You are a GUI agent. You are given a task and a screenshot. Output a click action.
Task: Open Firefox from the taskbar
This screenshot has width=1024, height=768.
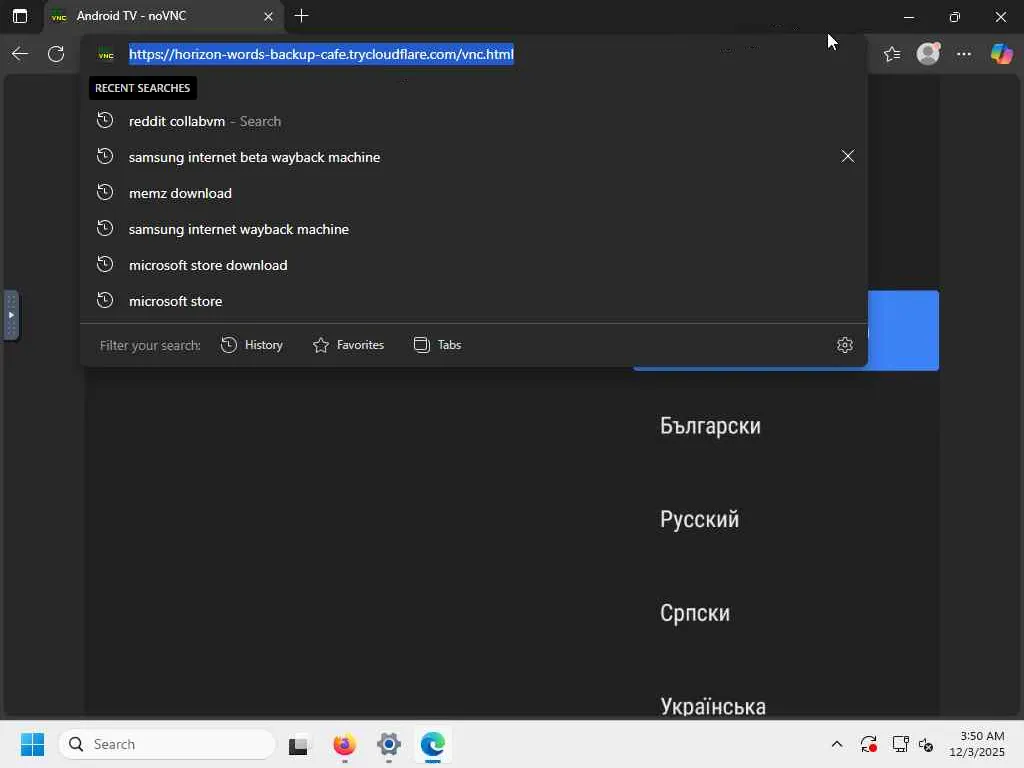coord(344,744)
